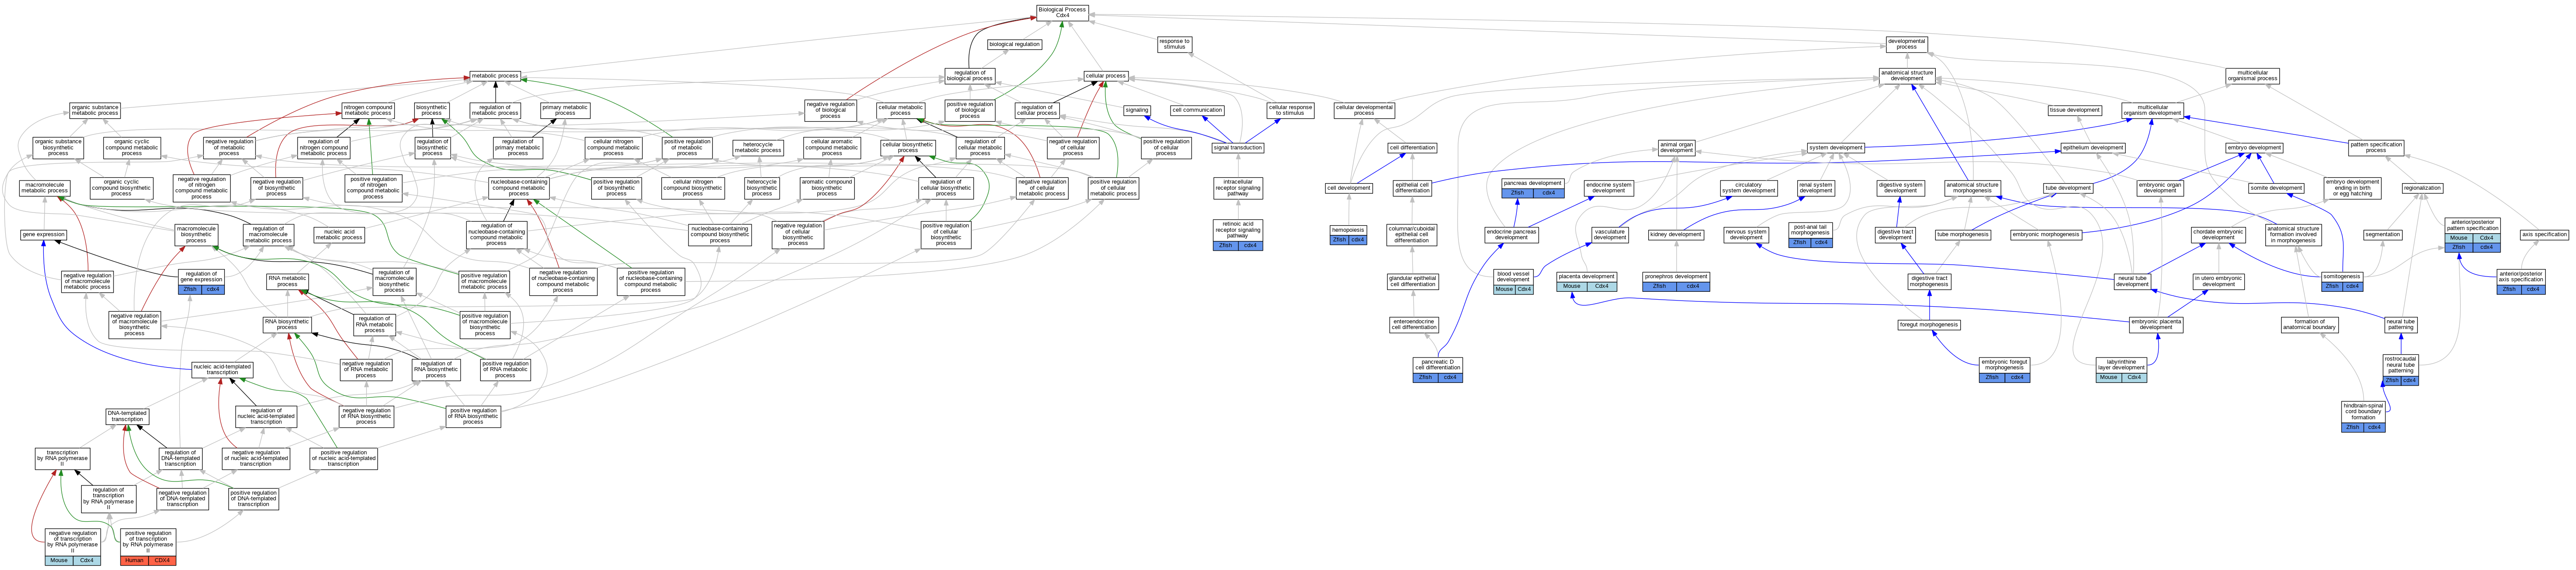This screenshot has height=570, width=2576.
Task: Click 'cellular developmental process' node
Action: click(1364, 110)
